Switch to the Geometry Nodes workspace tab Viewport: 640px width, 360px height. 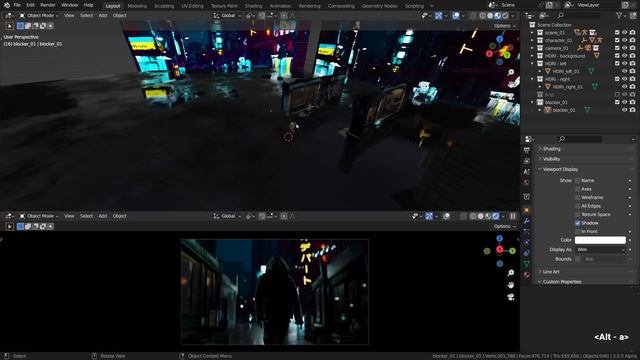point(380,6)
